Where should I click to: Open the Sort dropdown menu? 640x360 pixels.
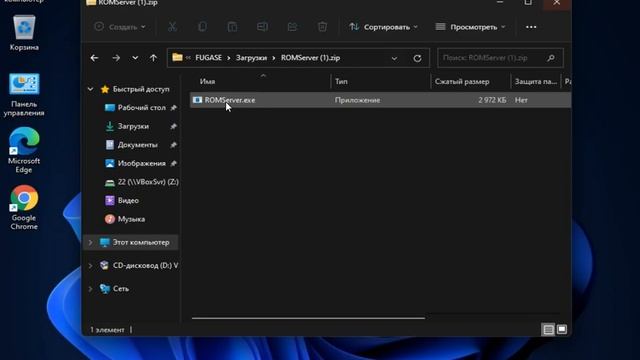383,27
